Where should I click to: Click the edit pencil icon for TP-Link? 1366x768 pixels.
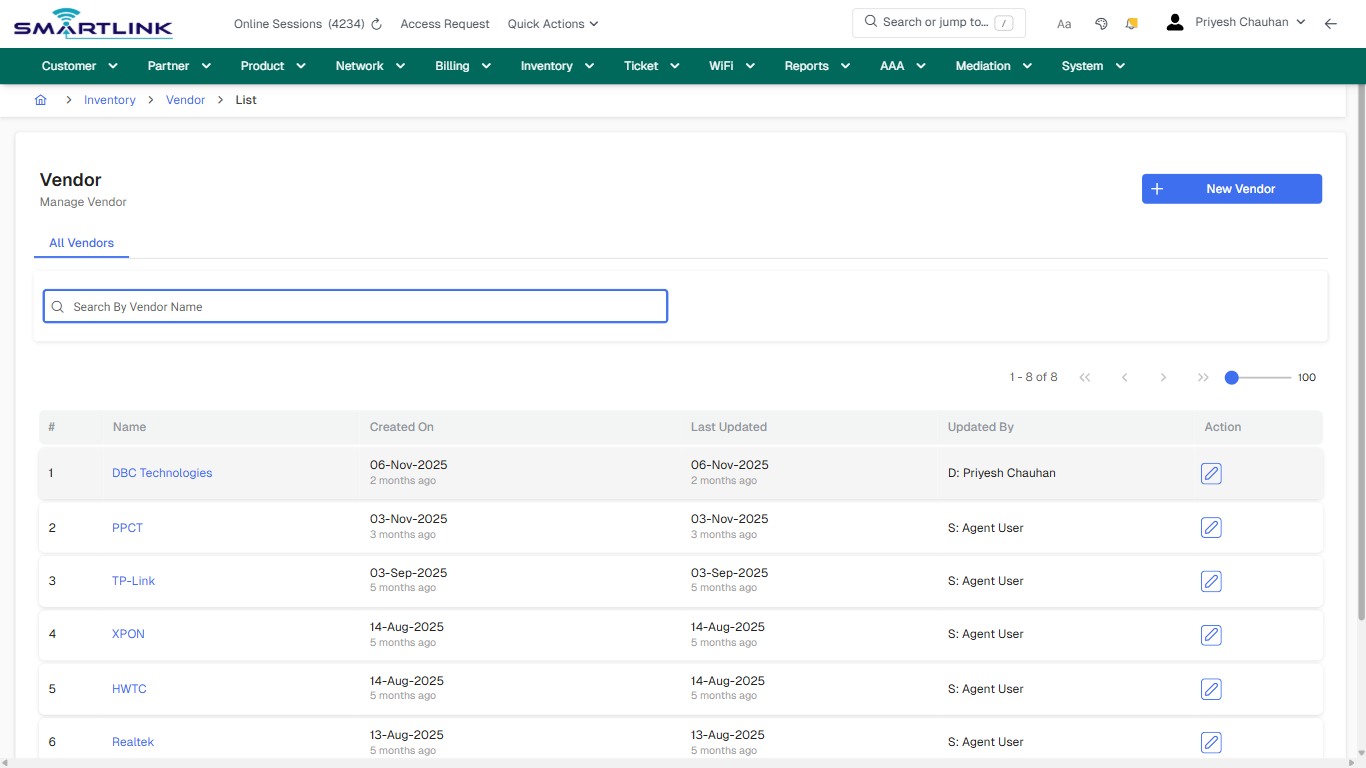click(x=1211, y=581)
